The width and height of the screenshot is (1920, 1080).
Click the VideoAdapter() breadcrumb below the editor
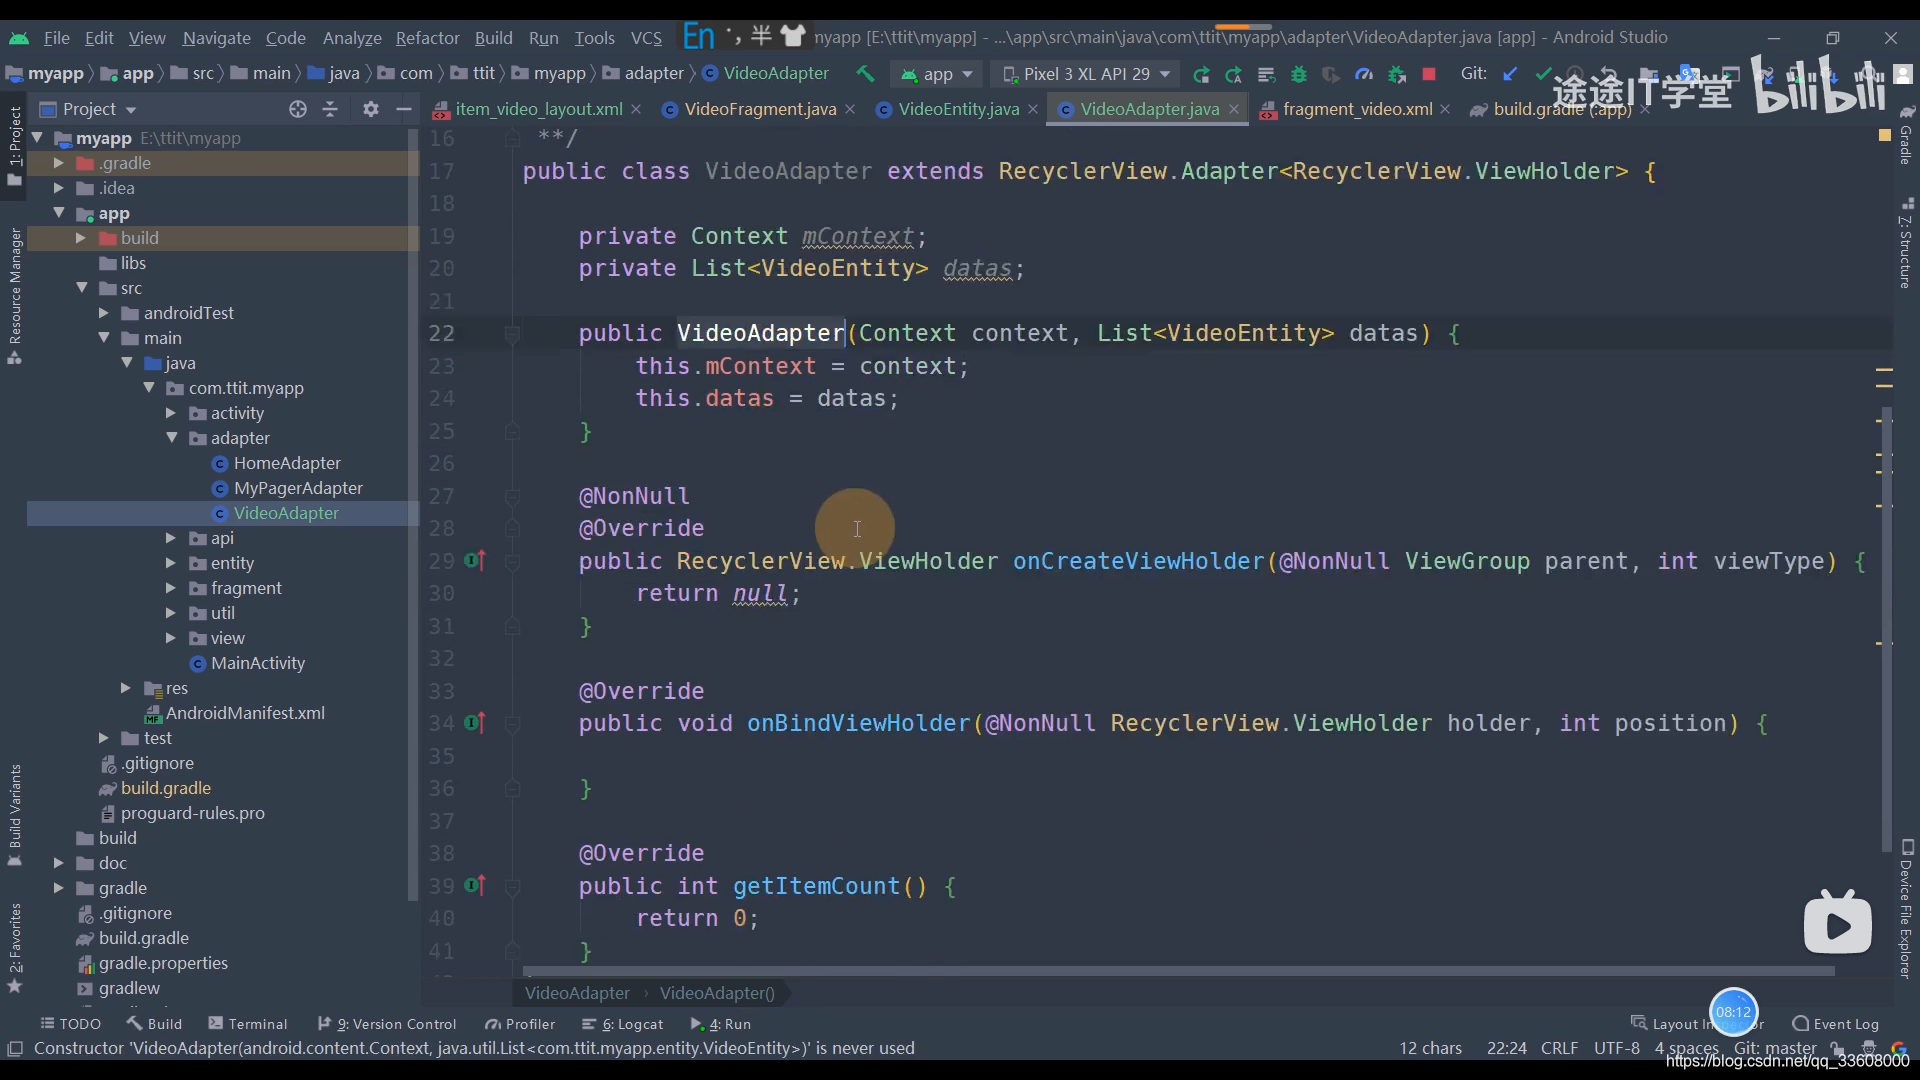pyautogui.click(x=717, y=993)
